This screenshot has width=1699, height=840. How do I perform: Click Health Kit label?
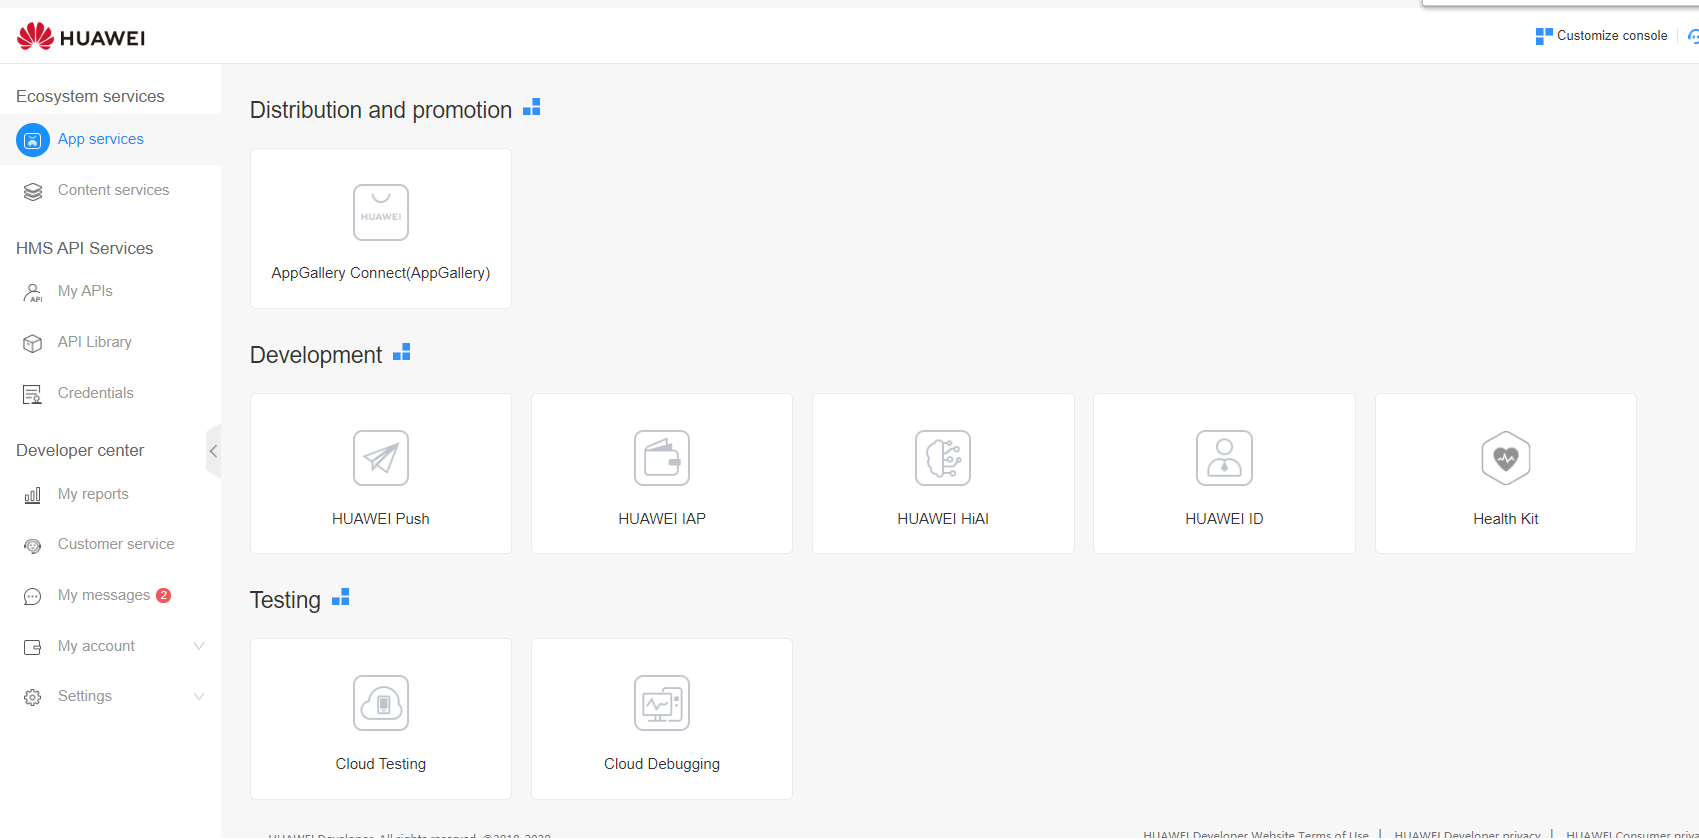(x=1506, y=519)
